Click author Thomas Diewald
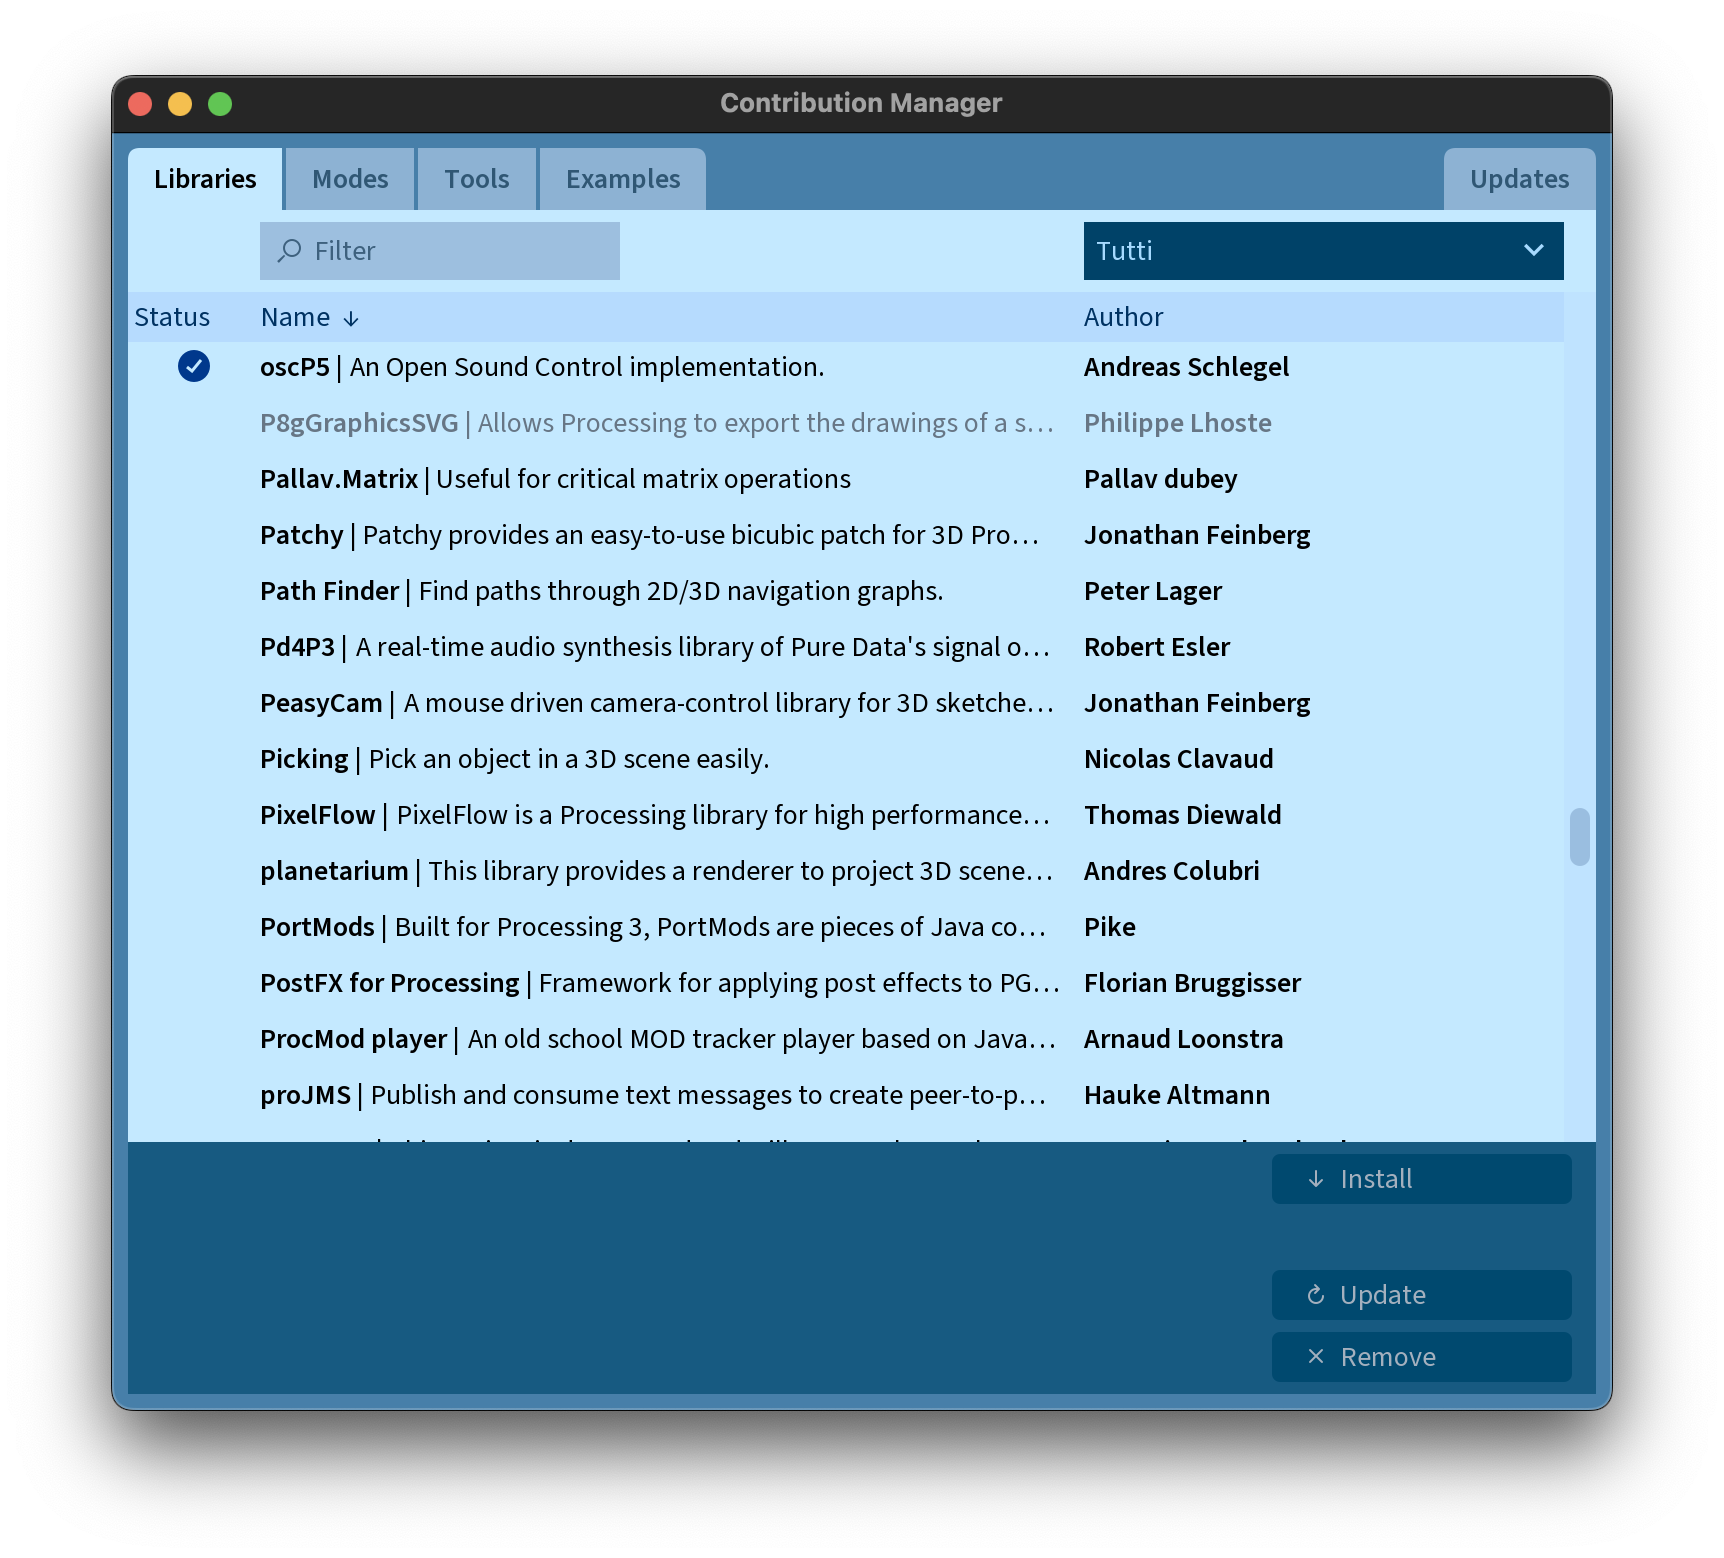 (x=1182, y=815)
